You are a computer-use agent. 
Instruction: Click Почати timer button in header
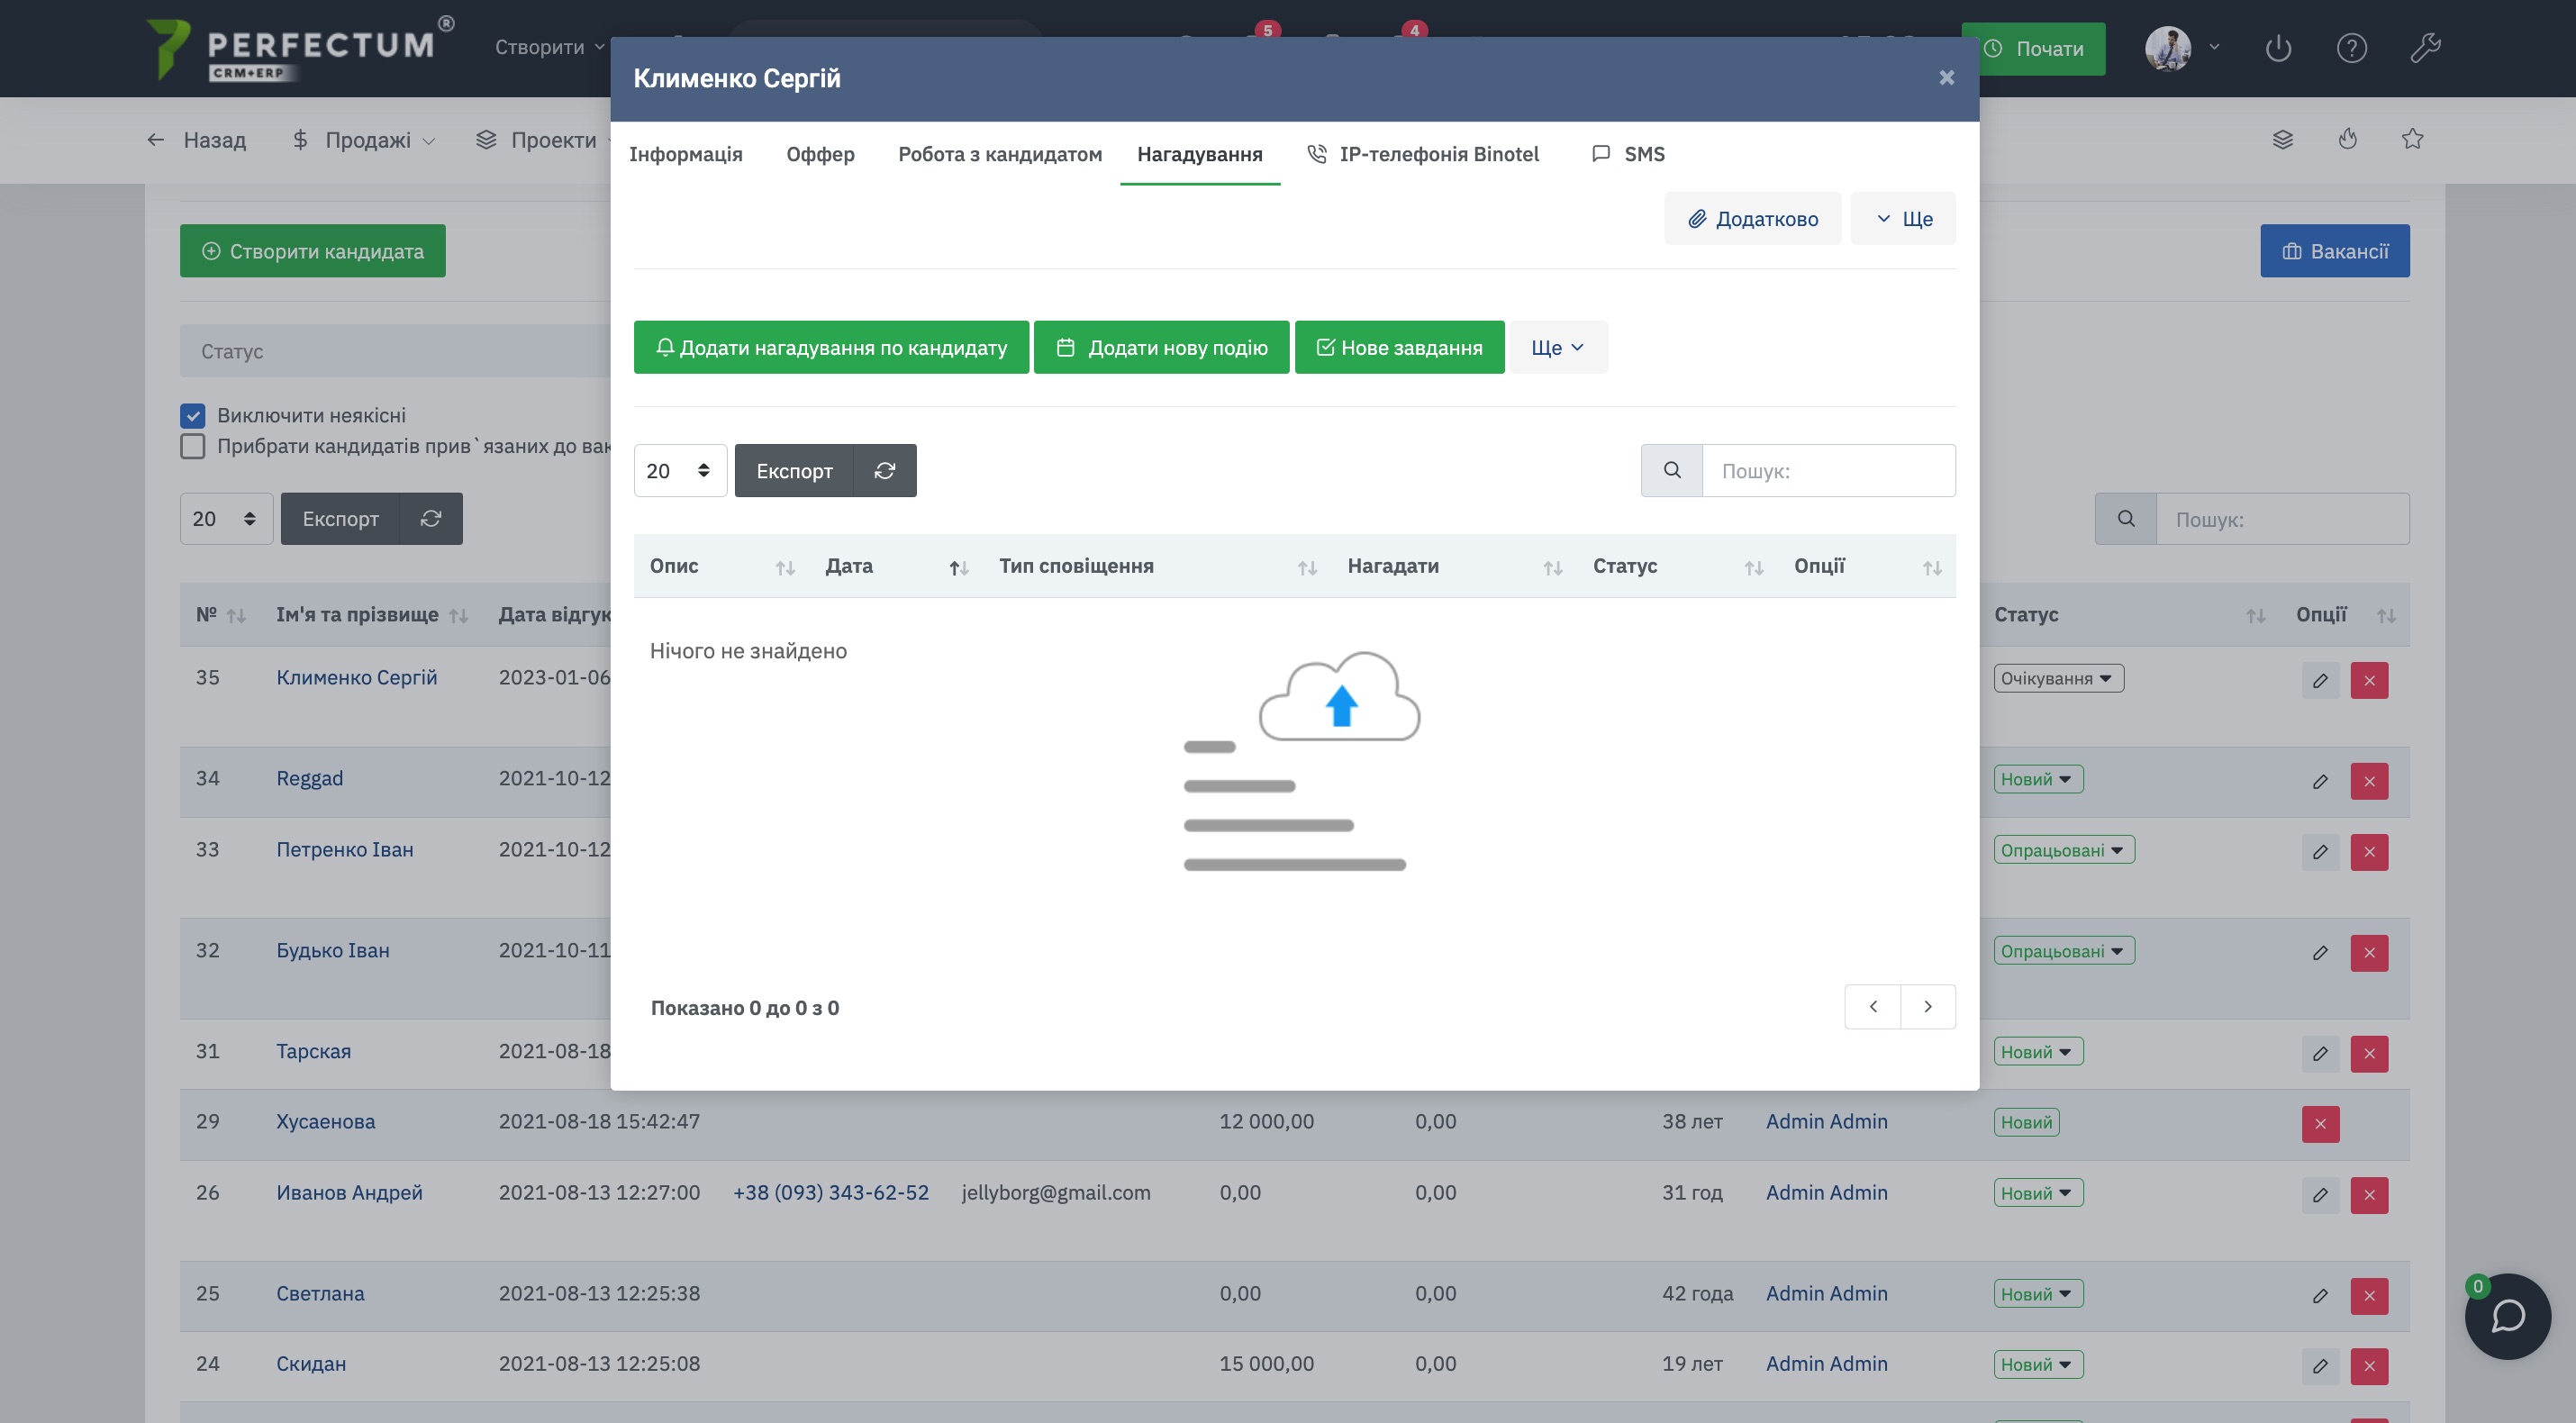pos(2033,49)
